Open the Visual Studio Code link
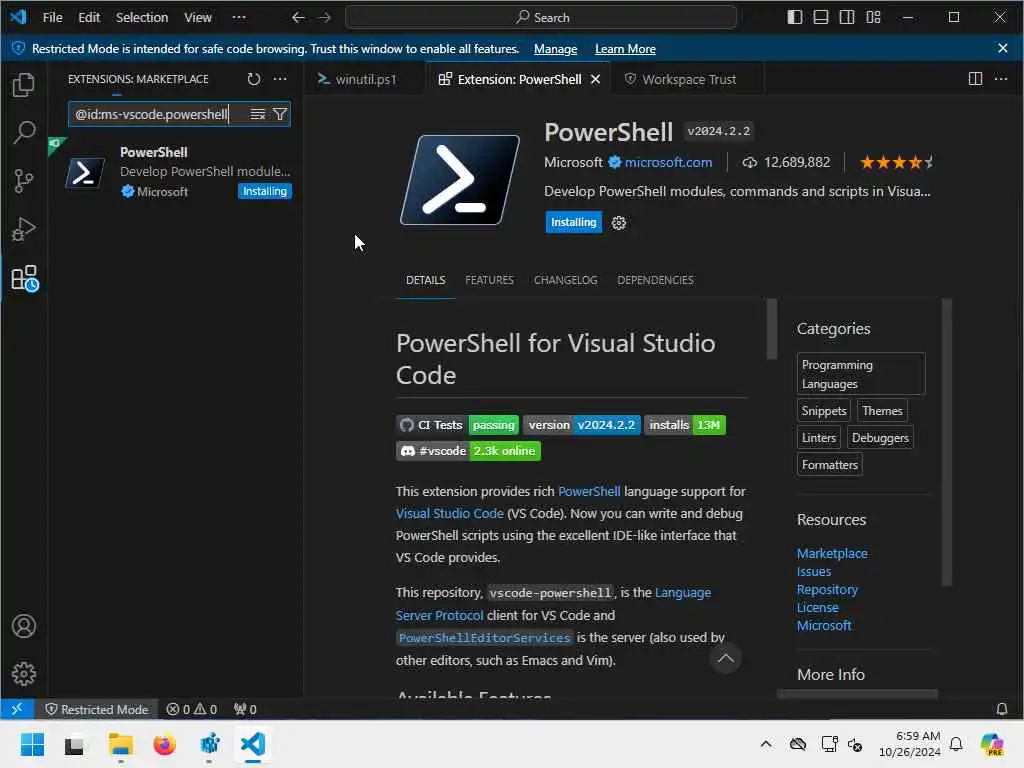Screen dimensions: 1024x768 [449, 513]
